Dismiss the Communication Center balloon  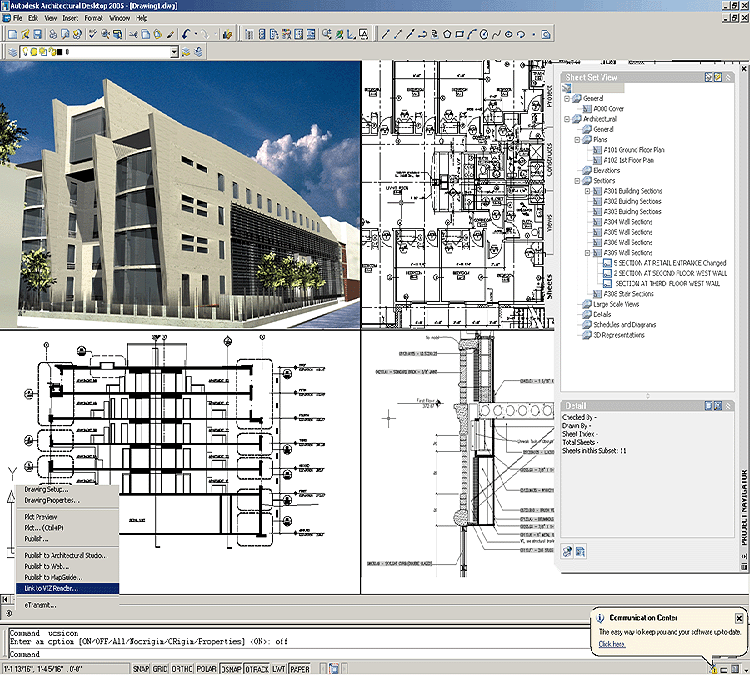pyautogui.click(x=739, y=618)
